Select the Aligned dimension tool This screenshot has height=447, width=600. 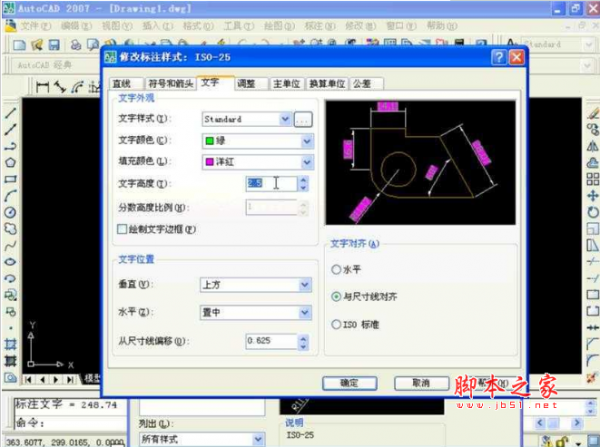(60, 87)
